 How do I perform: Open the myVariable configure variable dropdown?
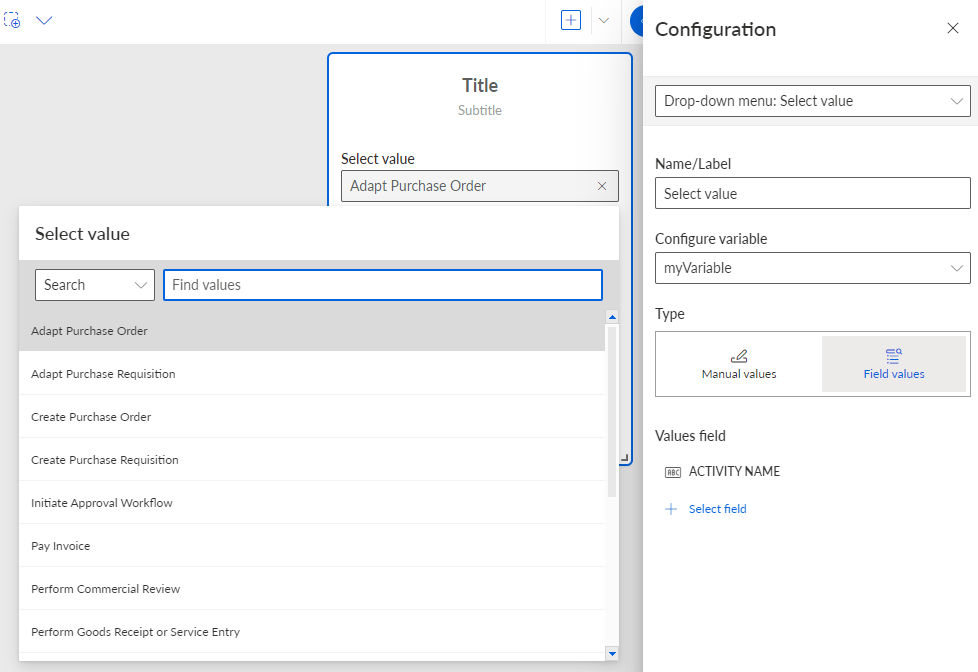coord(812,268)
